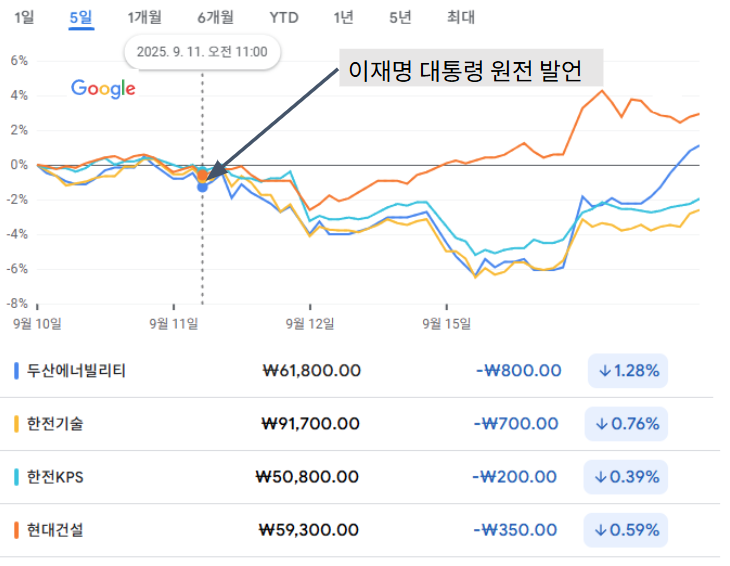Screen dimensions: 730x566
Task: Click the ↓1.28% change badge
Action: 627,370
